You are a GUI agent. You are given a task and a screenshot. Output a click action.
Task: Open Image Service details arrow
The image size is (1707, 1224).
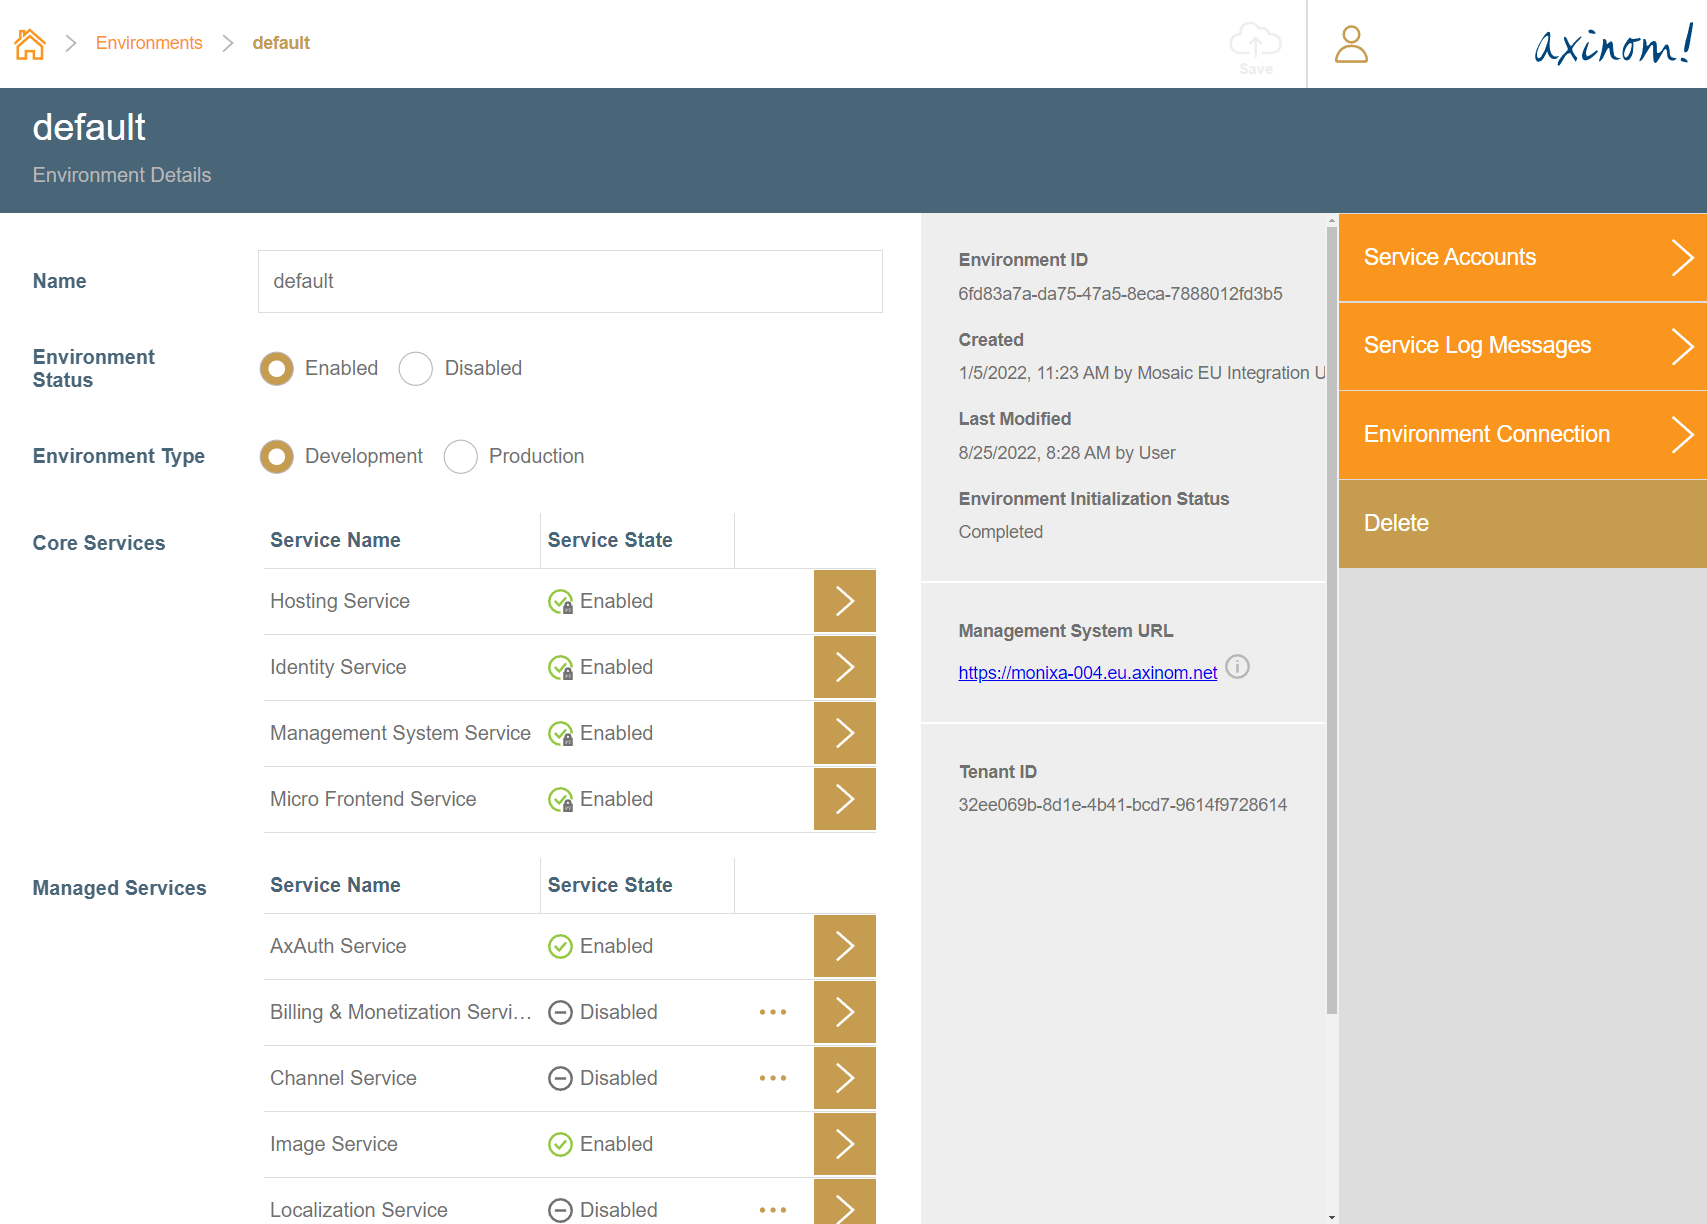844,1144
